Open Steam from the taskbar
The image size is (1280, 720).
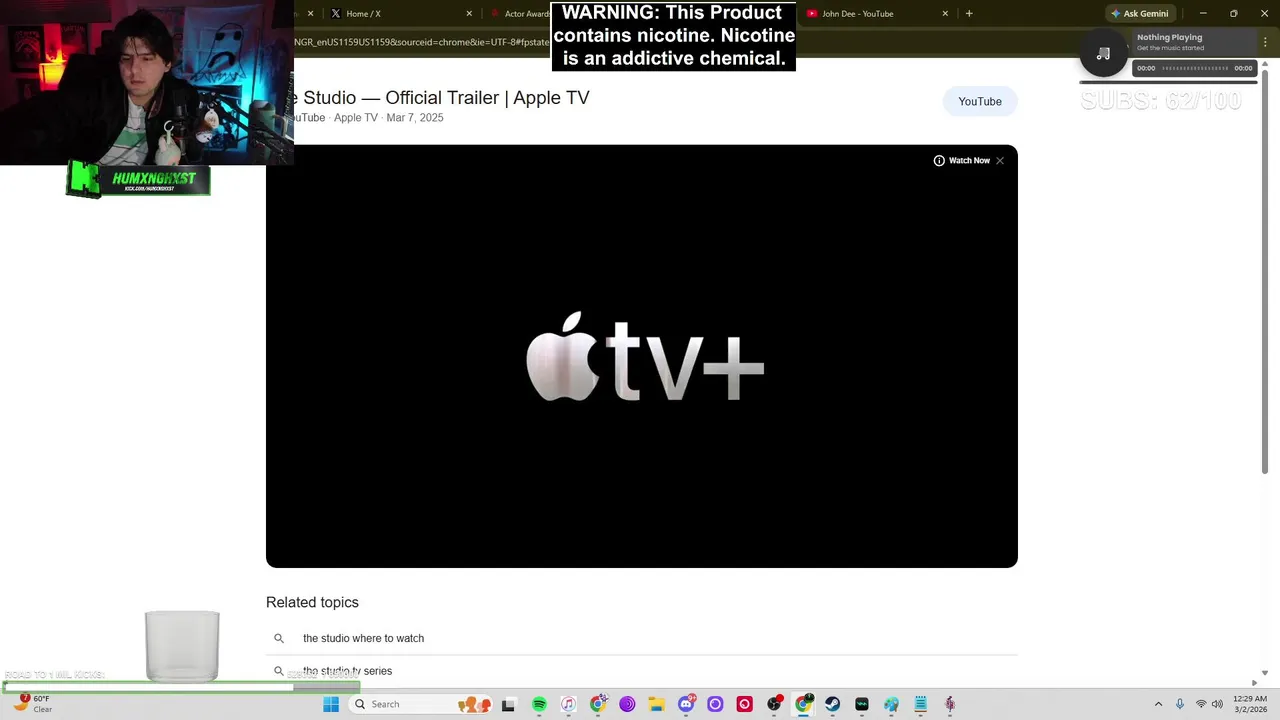832,704
